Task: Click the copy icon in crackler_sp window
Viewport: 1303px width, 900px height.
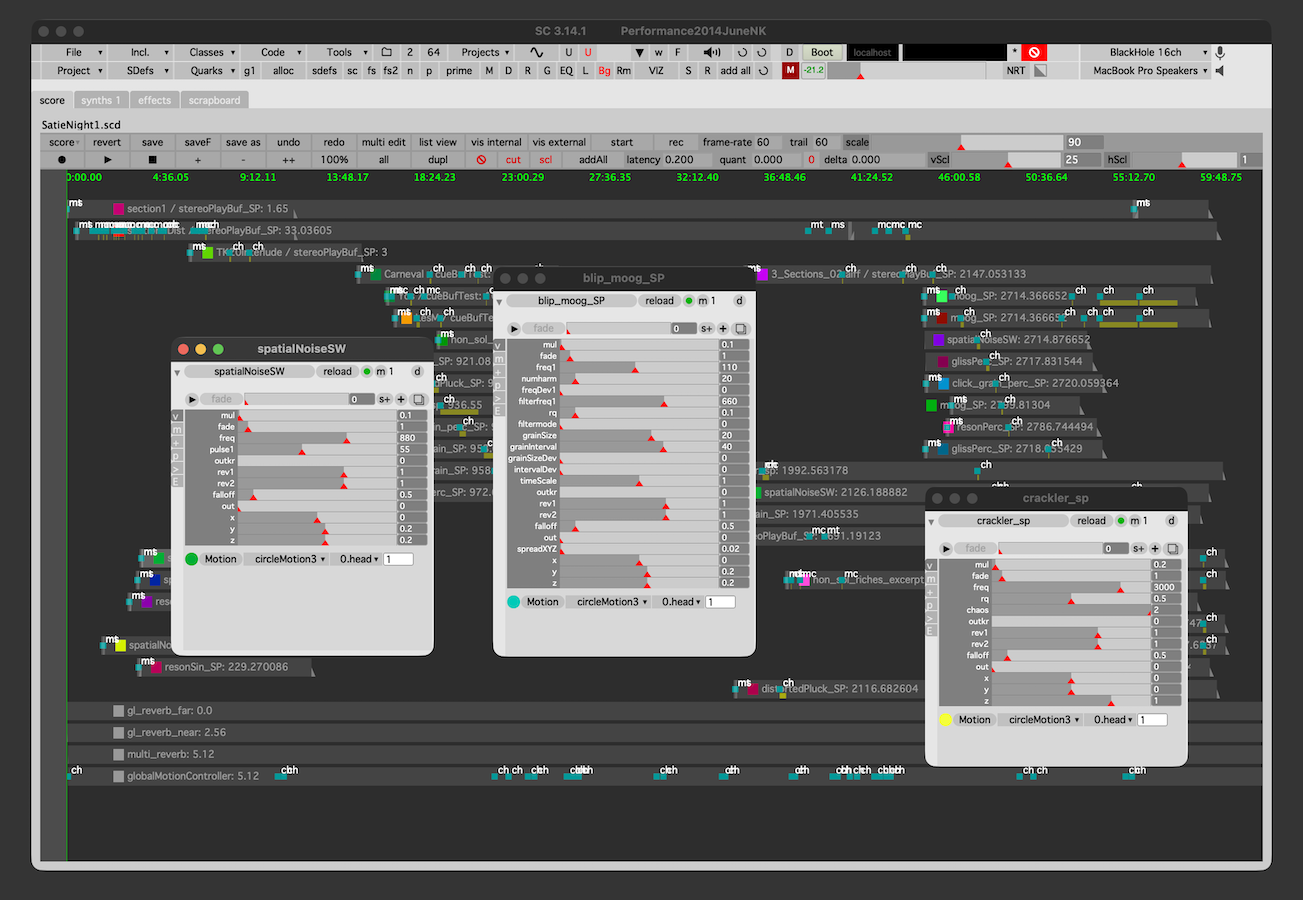Action: point(1173,549)
